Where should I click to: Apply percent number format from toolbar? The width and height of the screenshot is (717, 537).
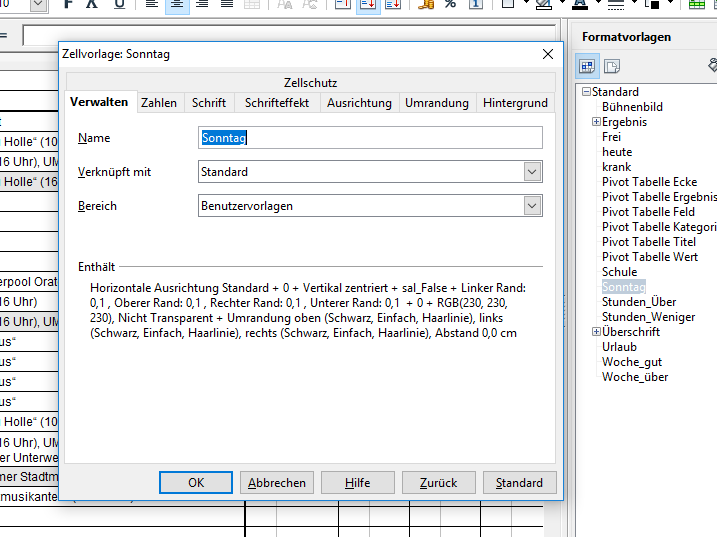point(450,5)
